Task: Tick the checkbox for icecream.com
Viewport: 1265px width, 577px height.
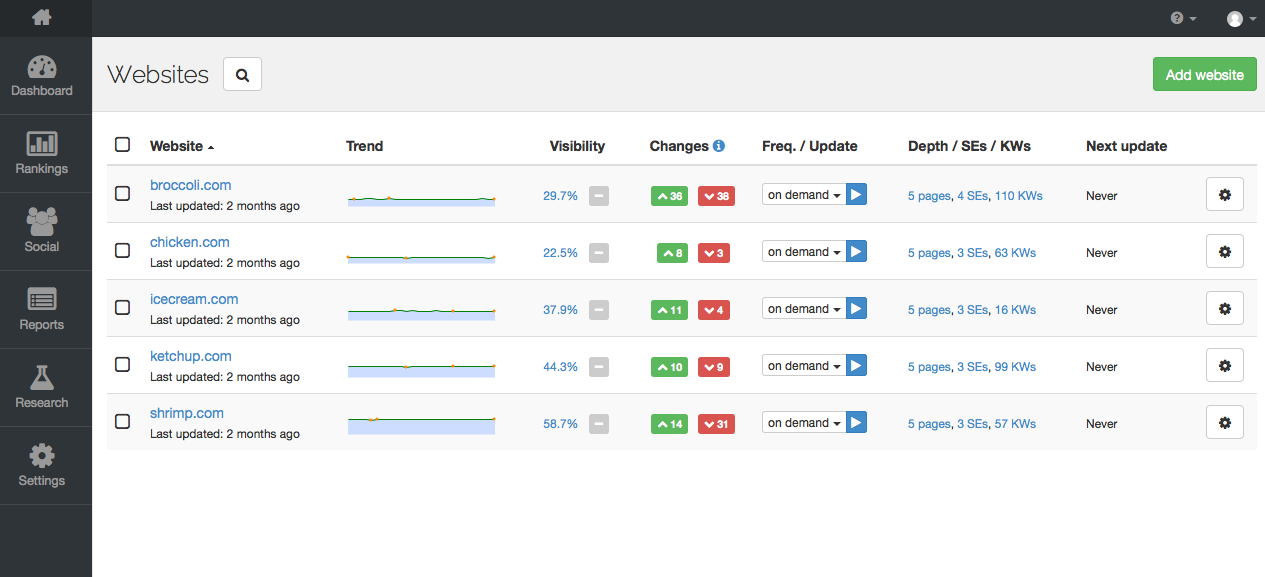Action: [x=122, y=308]
